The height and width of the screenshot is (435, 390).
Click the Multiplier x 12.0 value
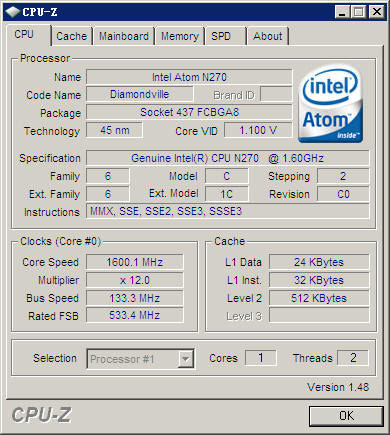click(135, 280)
